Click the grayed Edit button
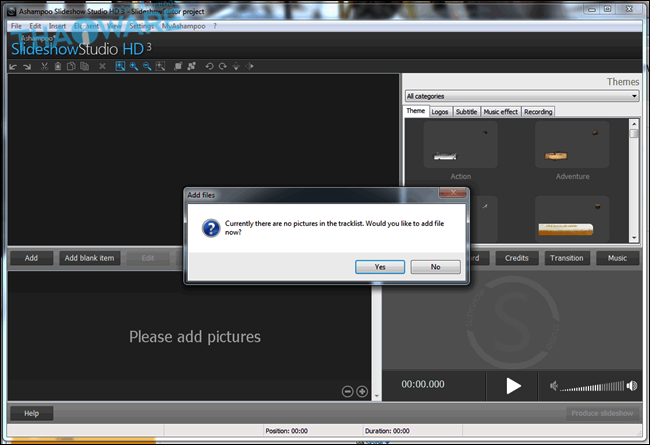This screenshot has width=650, height=445. [x=148, y=258]
